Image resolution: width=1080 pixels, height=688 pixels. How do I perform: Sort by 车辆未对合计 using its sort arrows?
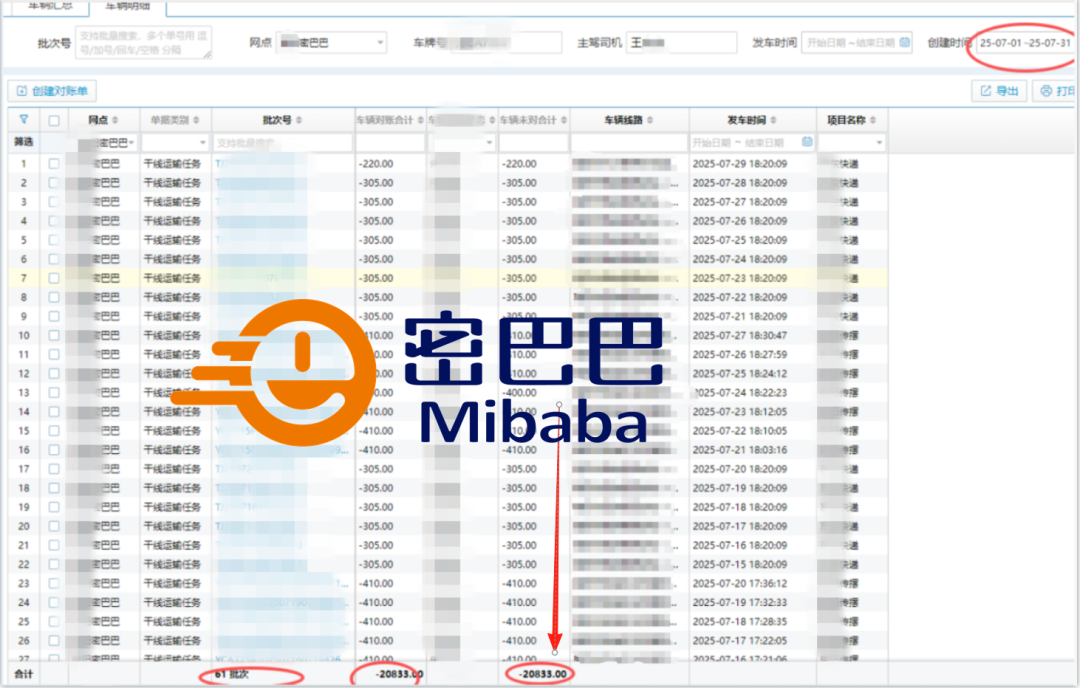pyautogui.click(x=563, y=121)
